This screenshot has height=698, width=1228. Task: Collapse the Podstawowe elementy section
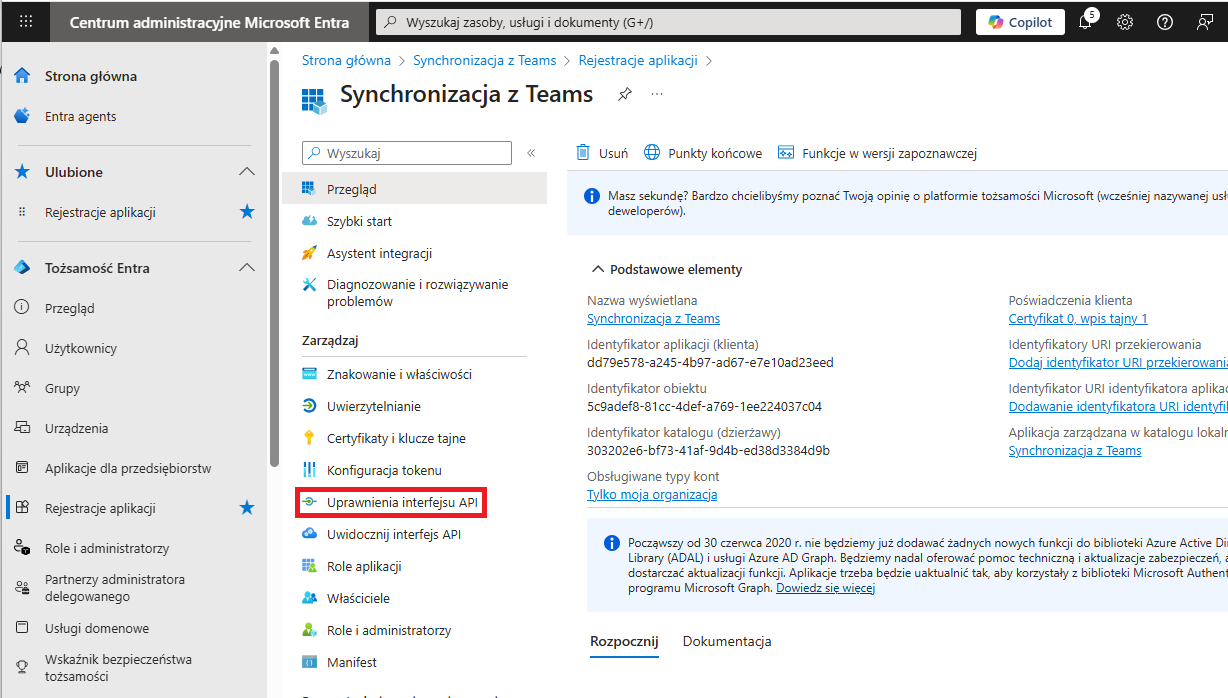[x=597, y=268]
